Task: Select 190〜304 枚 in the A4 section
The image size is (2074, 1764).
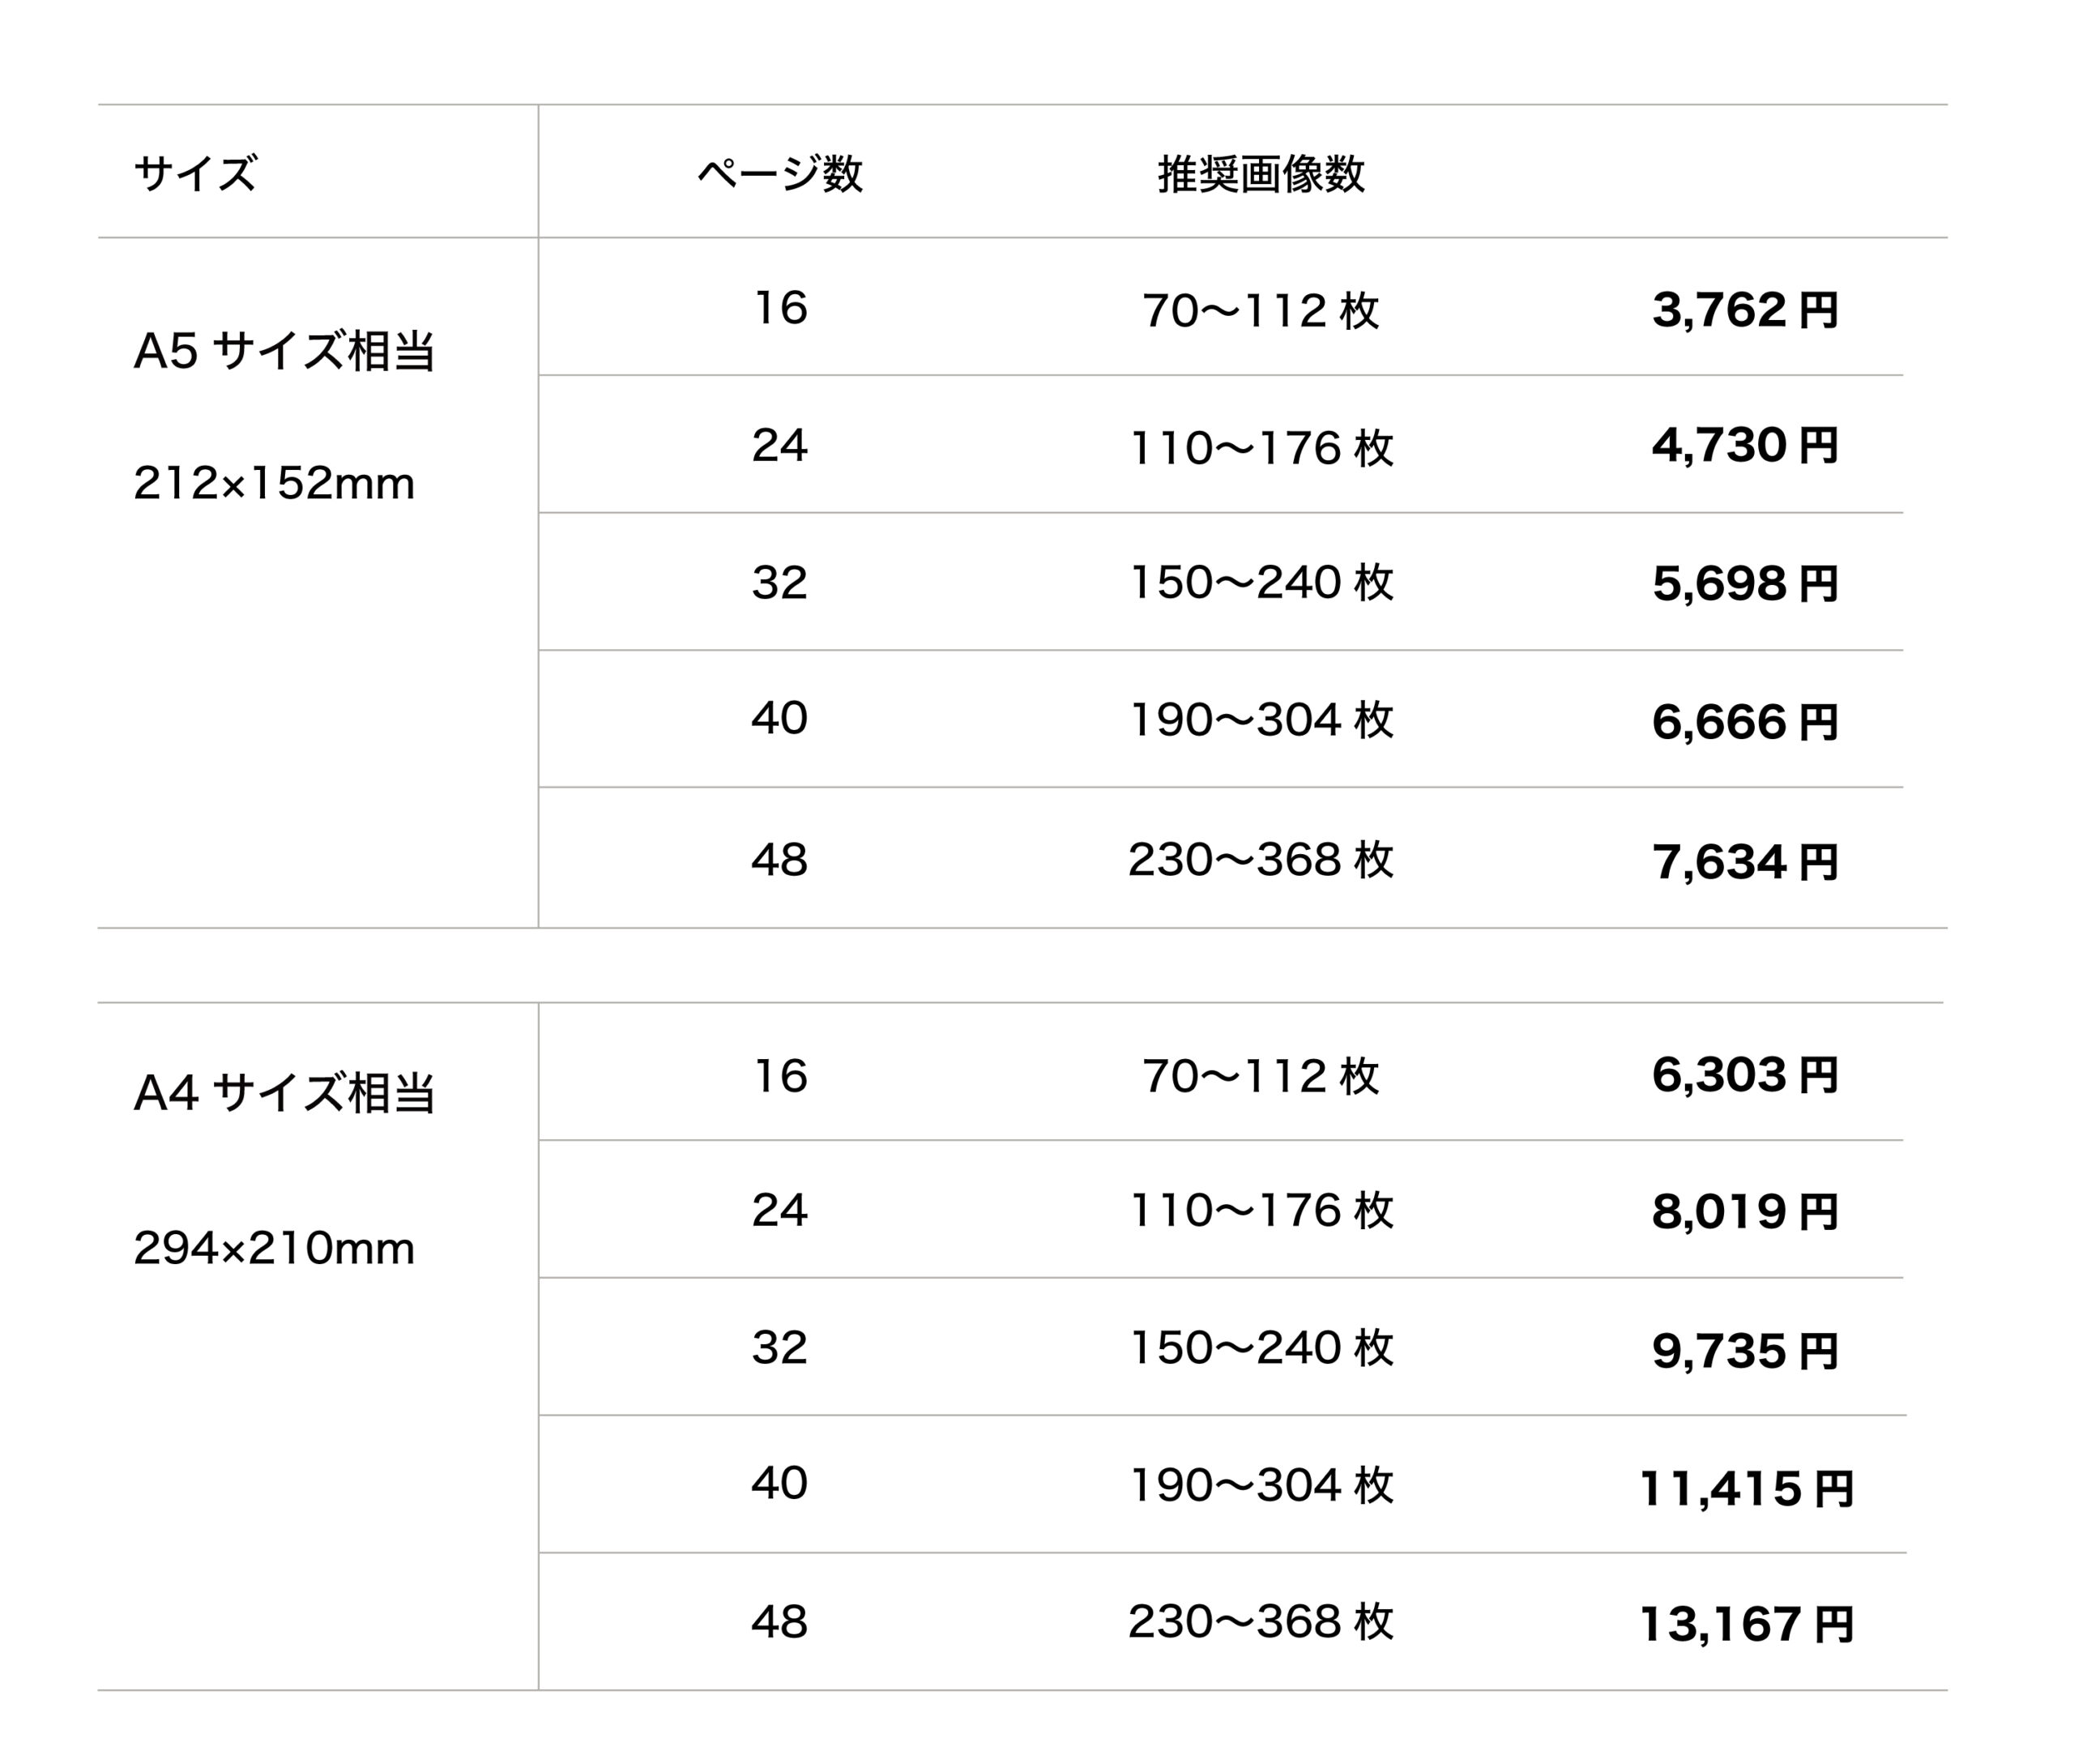Action: coord(1260,1485)
